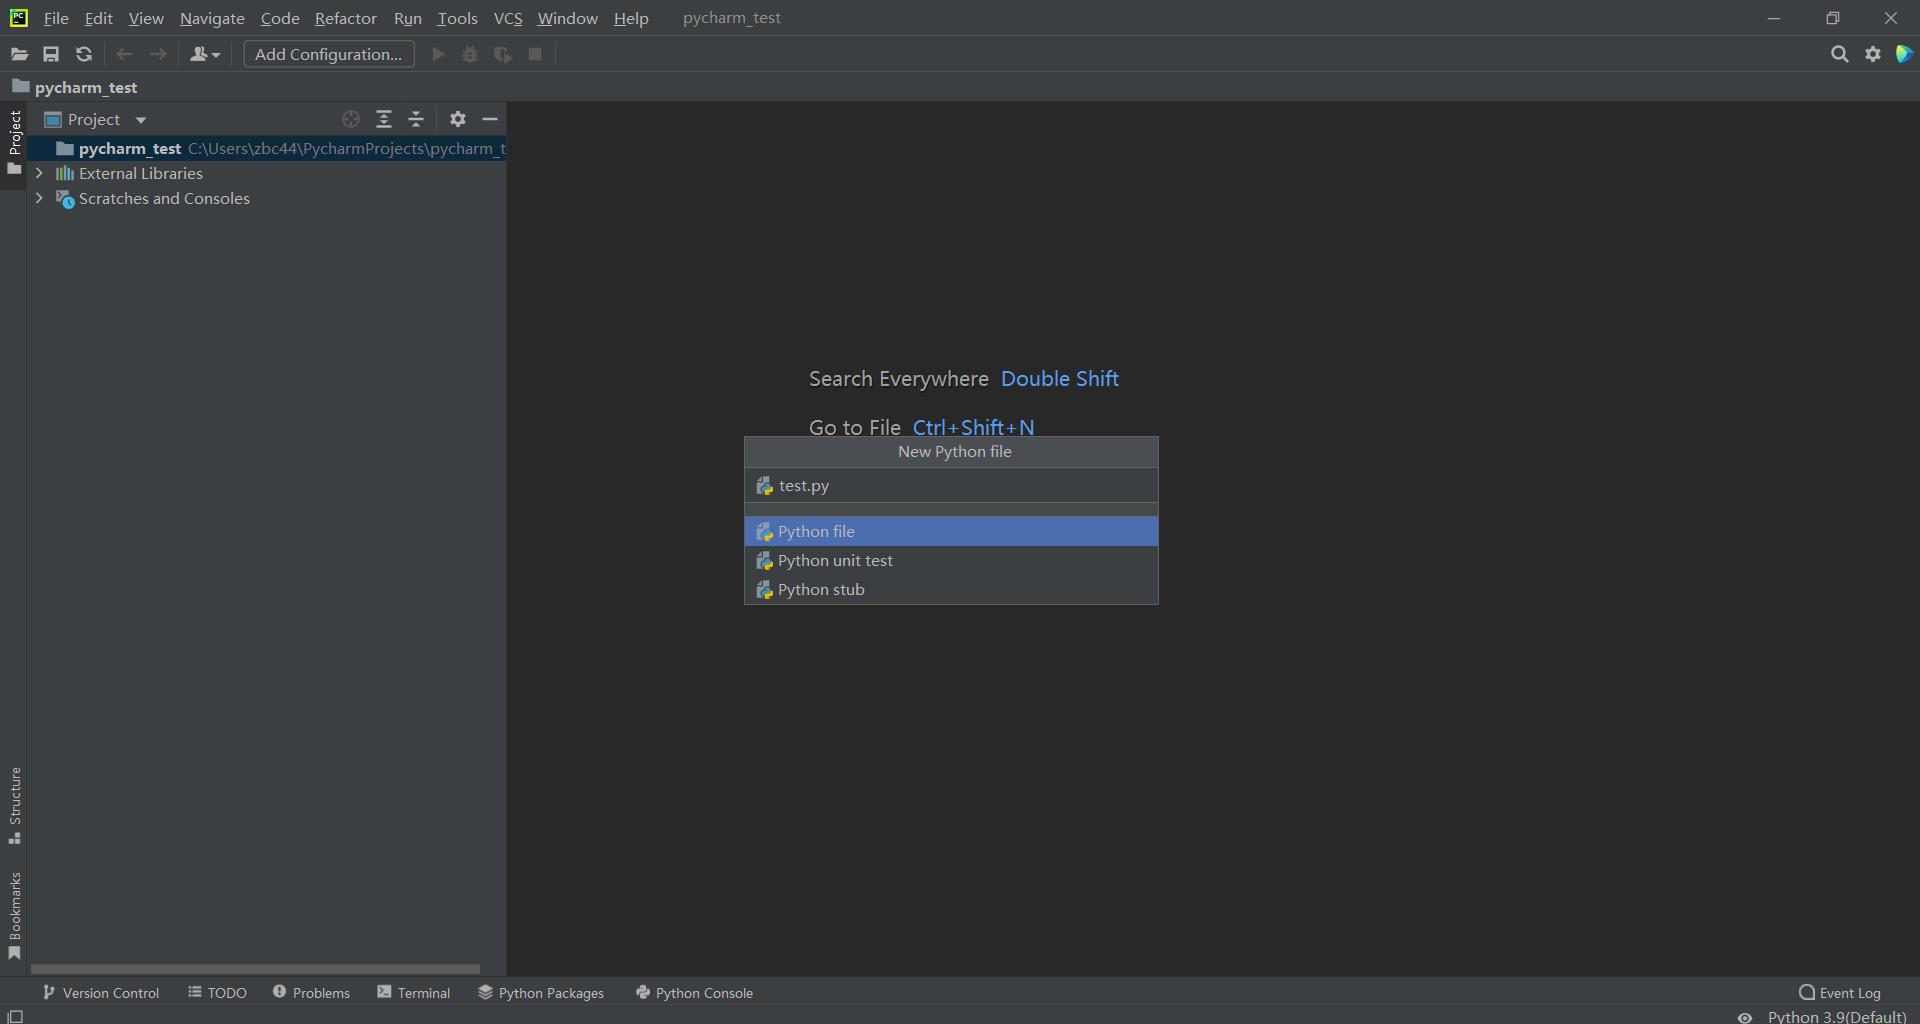Open the View menu
The height and width of the screenshot is (1024, 1920).
tap(146, 18)
